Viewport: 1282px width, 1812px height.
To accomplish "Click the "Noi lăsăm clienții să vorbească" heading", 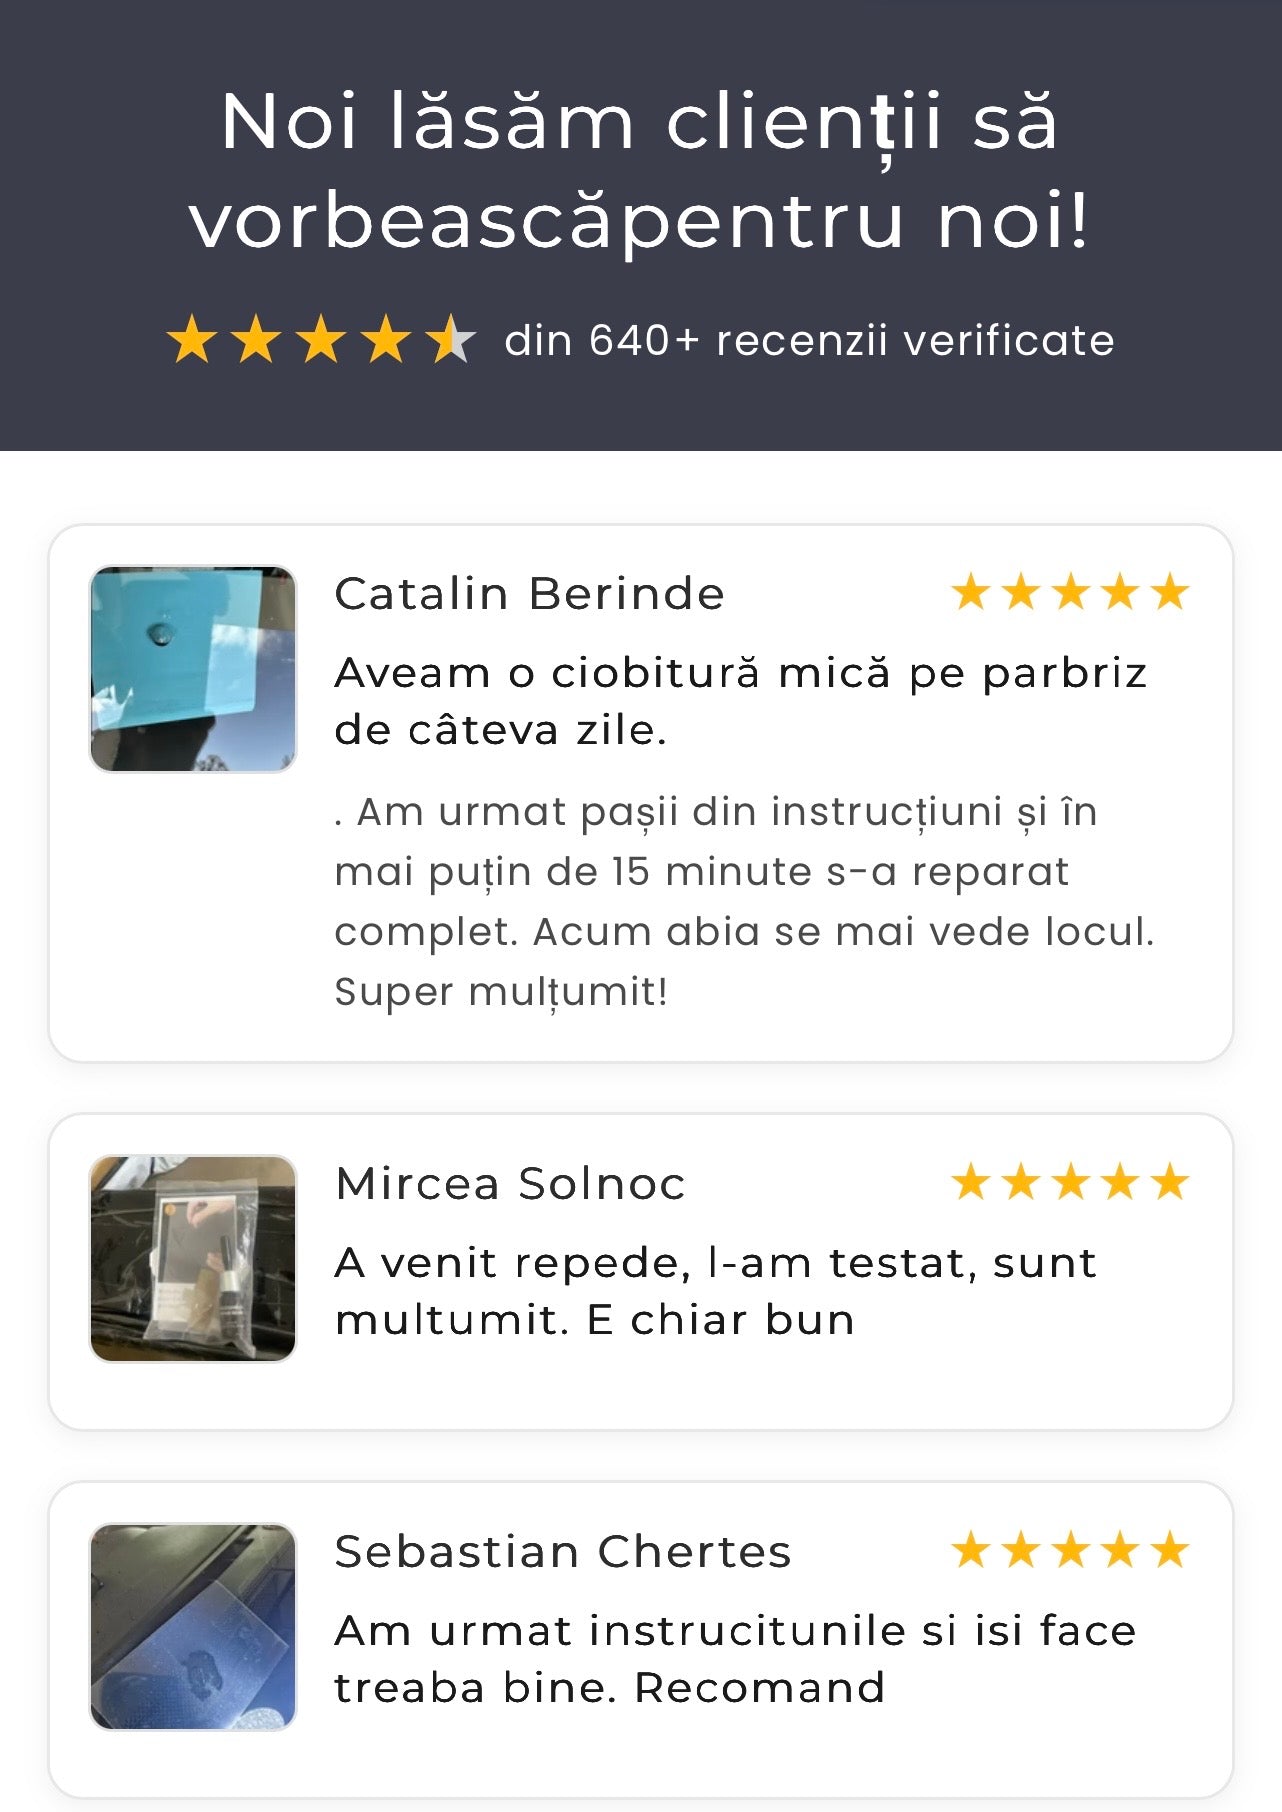I will pos(640,170).
